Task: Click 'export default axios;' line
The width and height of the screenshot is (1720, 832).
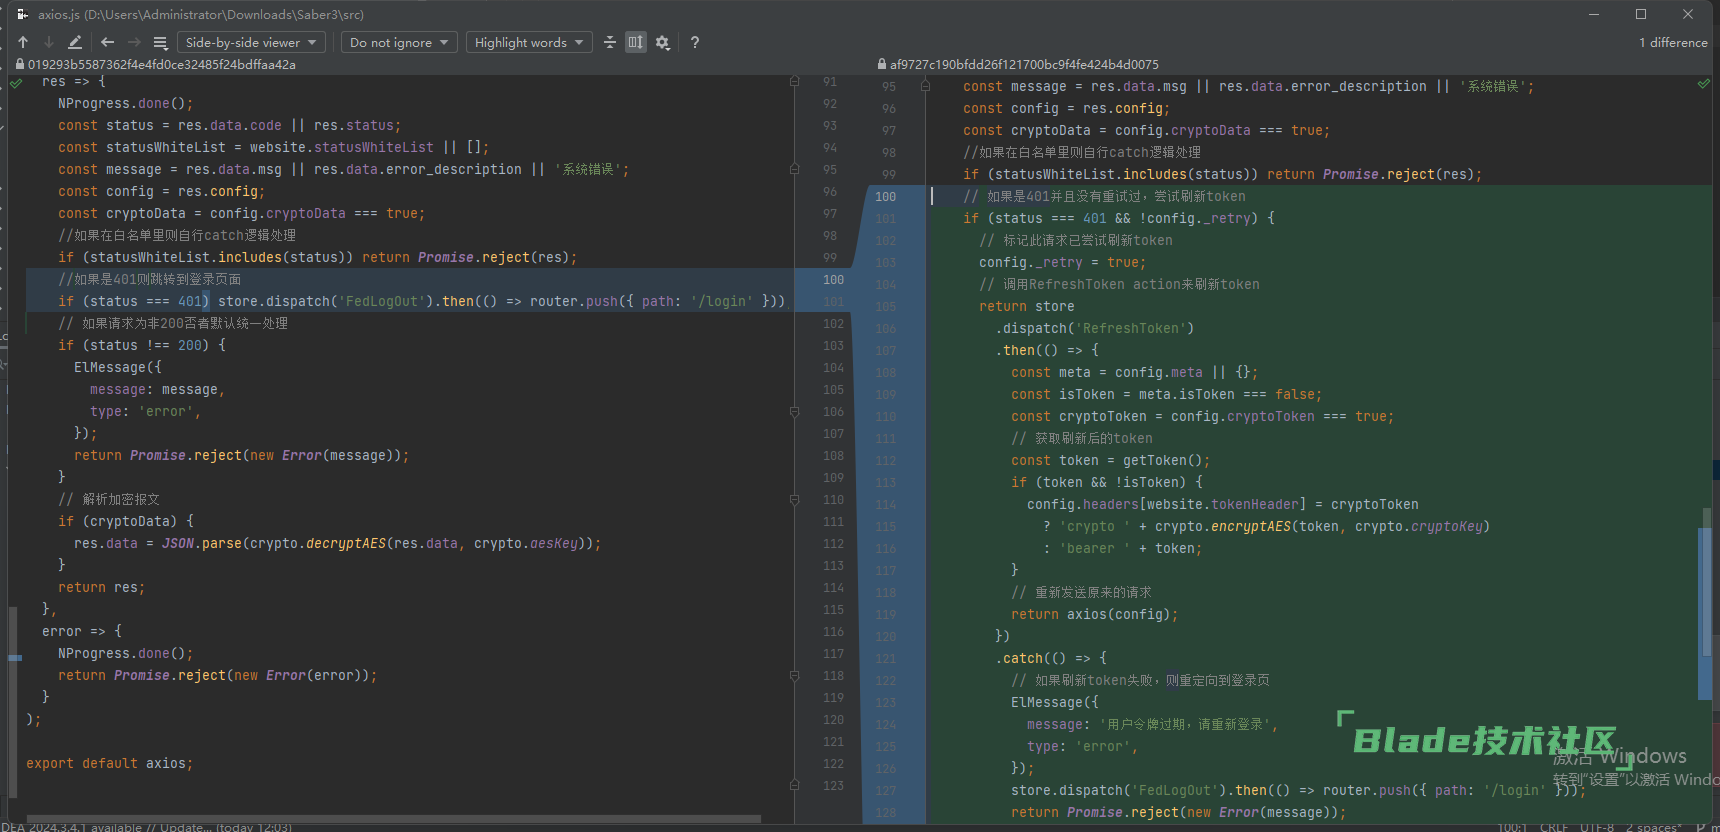Action: [x=110, y=763]
